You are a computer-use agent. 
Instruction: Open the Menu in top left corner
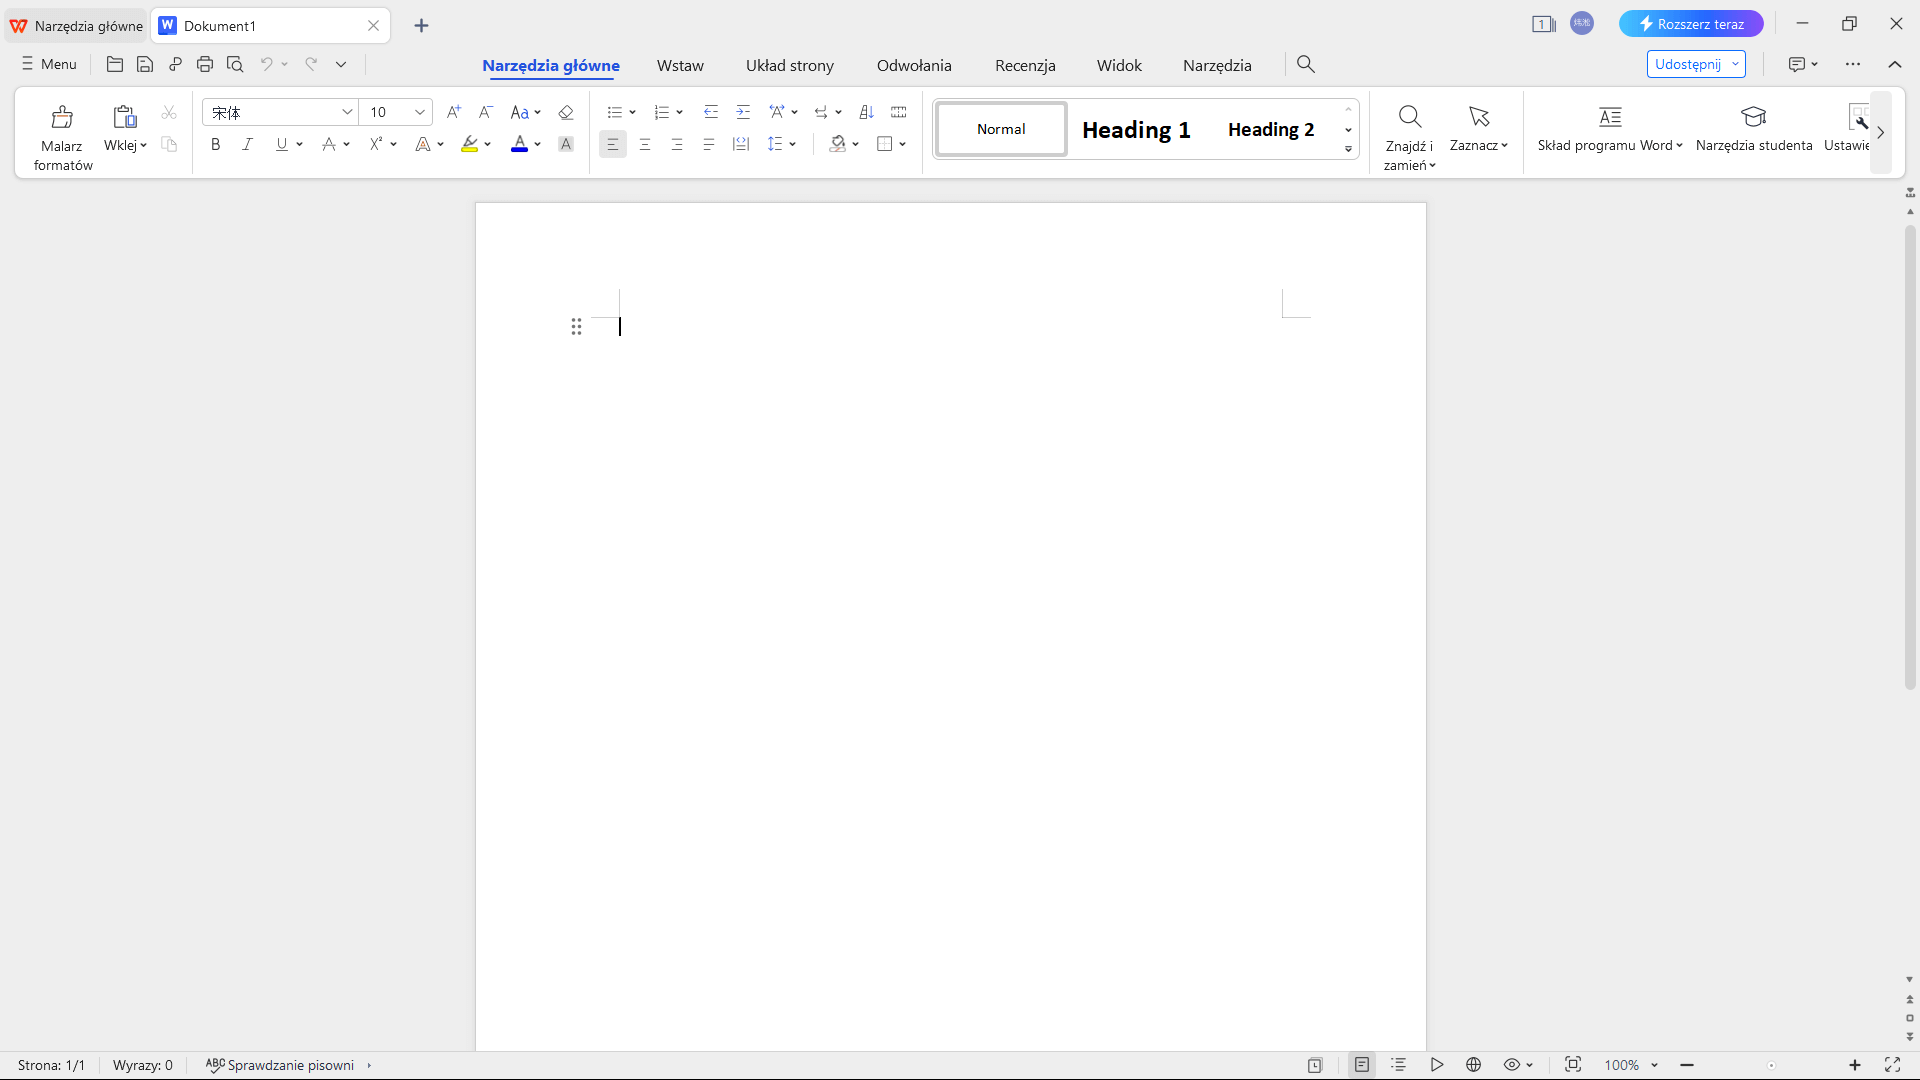[47, 64]
